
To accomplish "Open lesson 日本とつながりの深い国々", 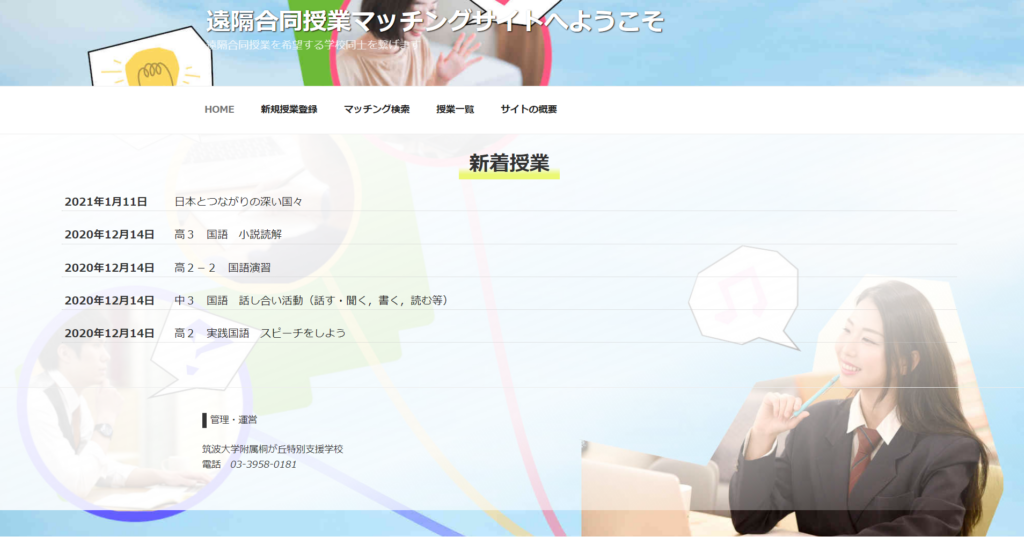I will click(238, 202).
